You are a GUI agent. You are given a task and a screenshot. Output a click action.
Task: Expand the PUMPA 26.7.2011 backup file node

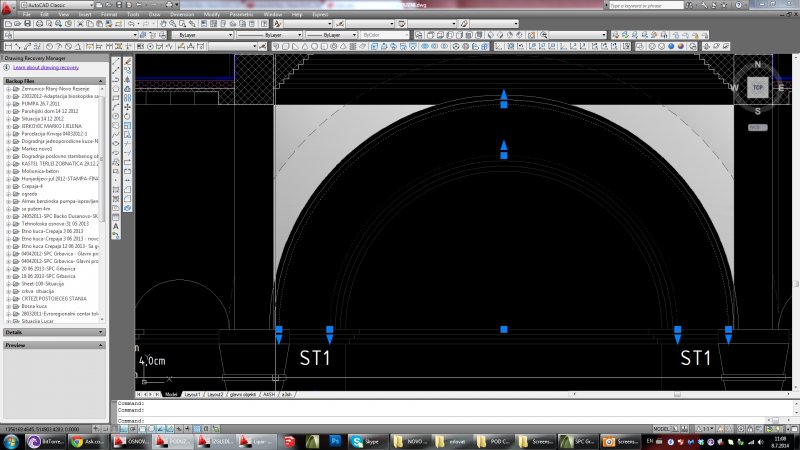[x=9, y=103]
